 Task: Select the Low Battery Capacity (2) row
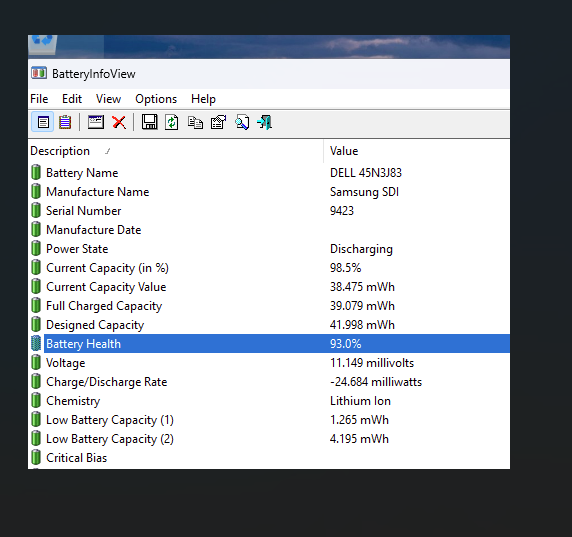269,439
